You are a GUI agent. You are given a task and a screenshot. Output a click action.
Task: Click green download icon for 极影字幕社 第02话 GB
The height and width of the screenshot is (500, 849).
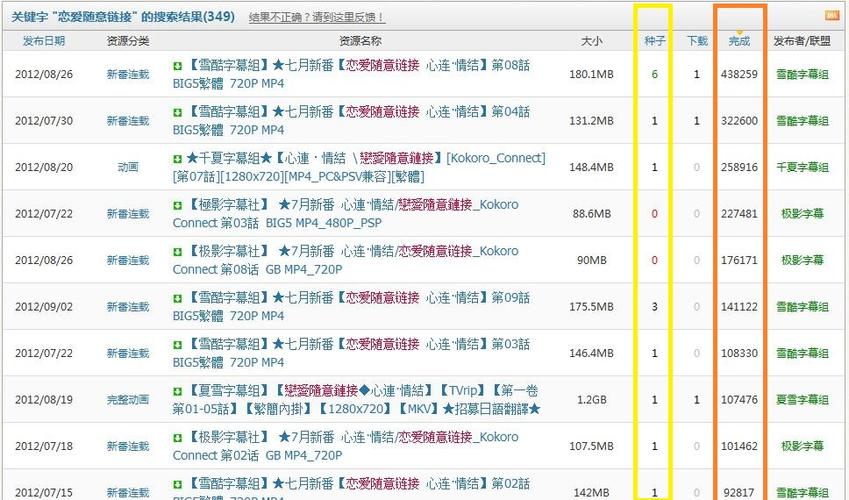(177, 438)
